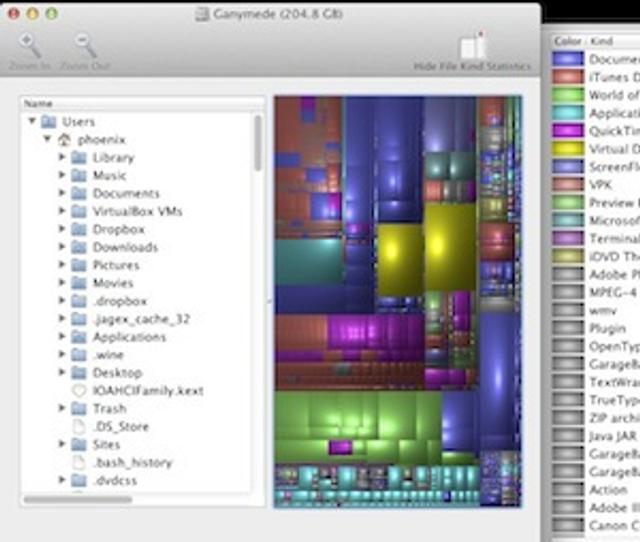Click the Zoom In magnifier icon

(x=30, y=45)
